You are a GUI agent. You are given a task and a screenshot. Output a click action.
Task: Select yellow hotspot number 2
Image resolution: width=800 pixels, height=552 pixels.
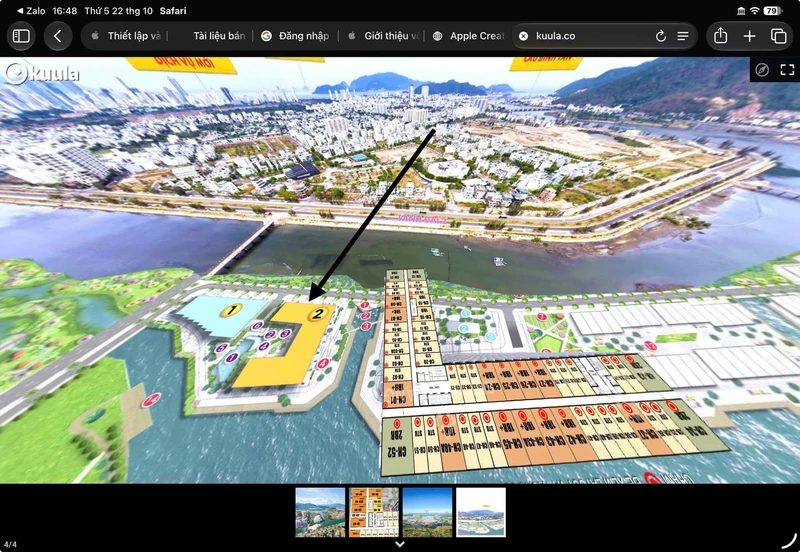pos(317,314)
